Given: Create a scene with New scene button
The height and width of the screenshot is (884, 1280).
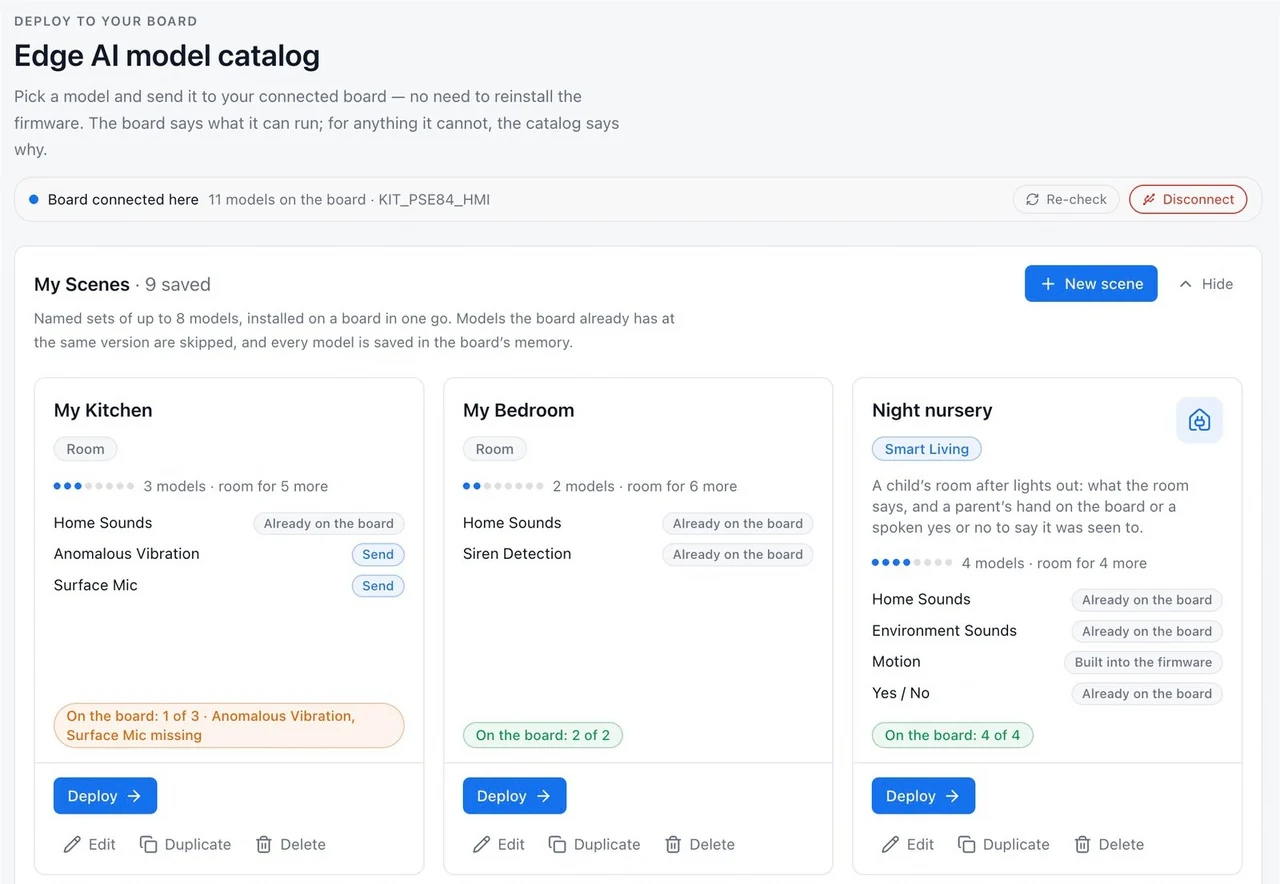Looking at the screenshot, I should point(1091,284).
